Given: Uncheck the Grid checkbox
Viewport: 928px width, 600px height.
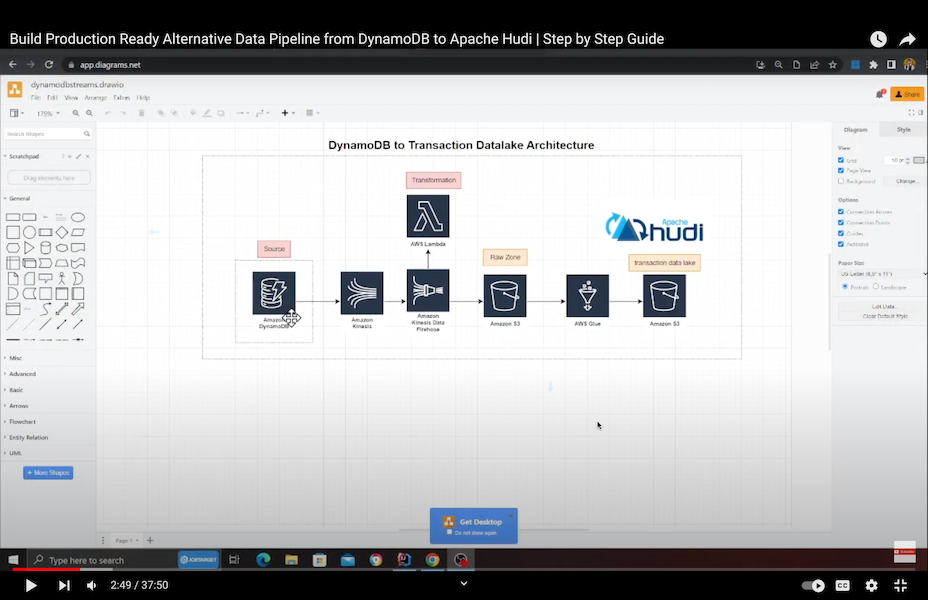Looking at the screenshot, I should [x=841, y=160].
